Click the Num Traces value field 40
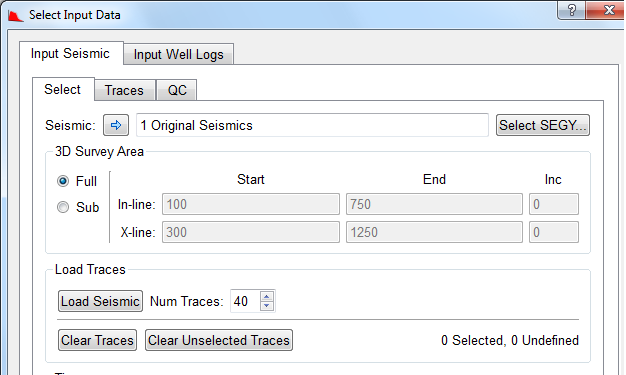626x375 pixels. point(245,301)
